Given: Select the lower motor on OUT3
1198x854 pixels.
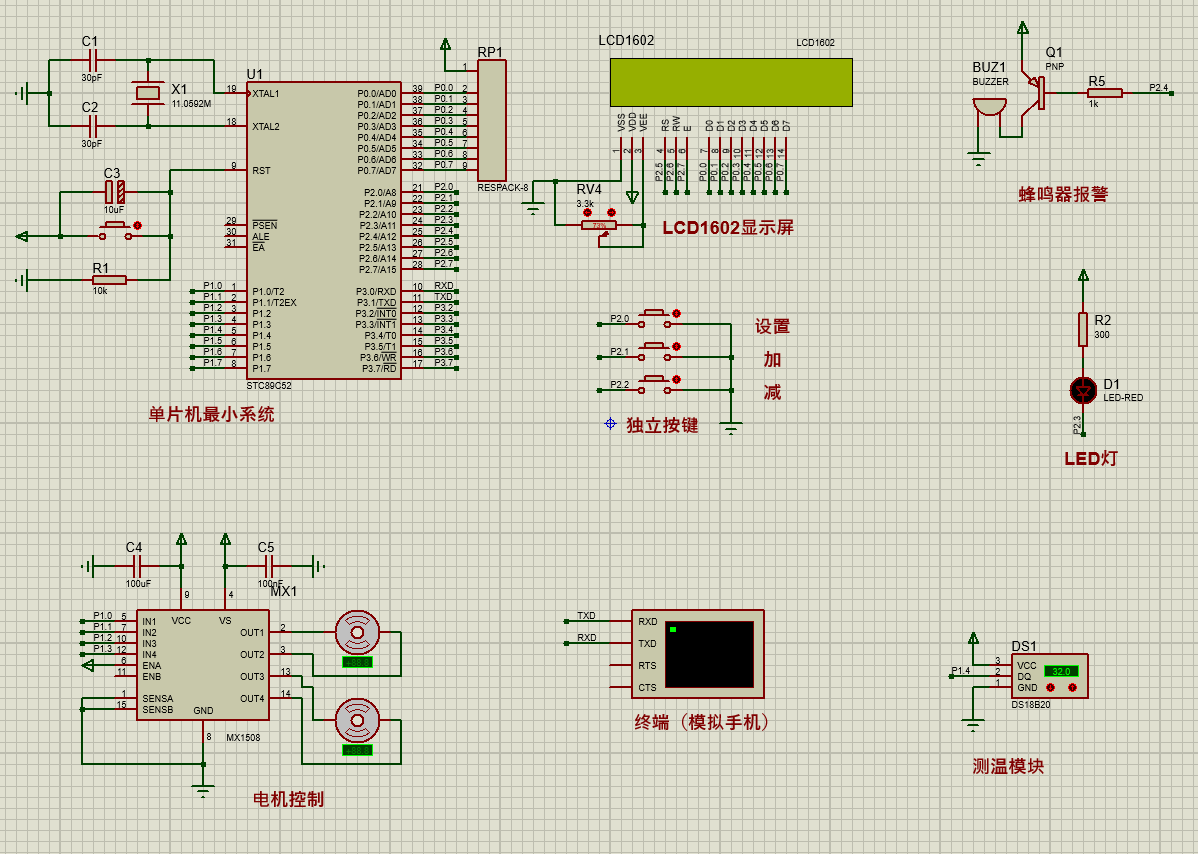Looking at the screenshot, I should tap(357, 718).
